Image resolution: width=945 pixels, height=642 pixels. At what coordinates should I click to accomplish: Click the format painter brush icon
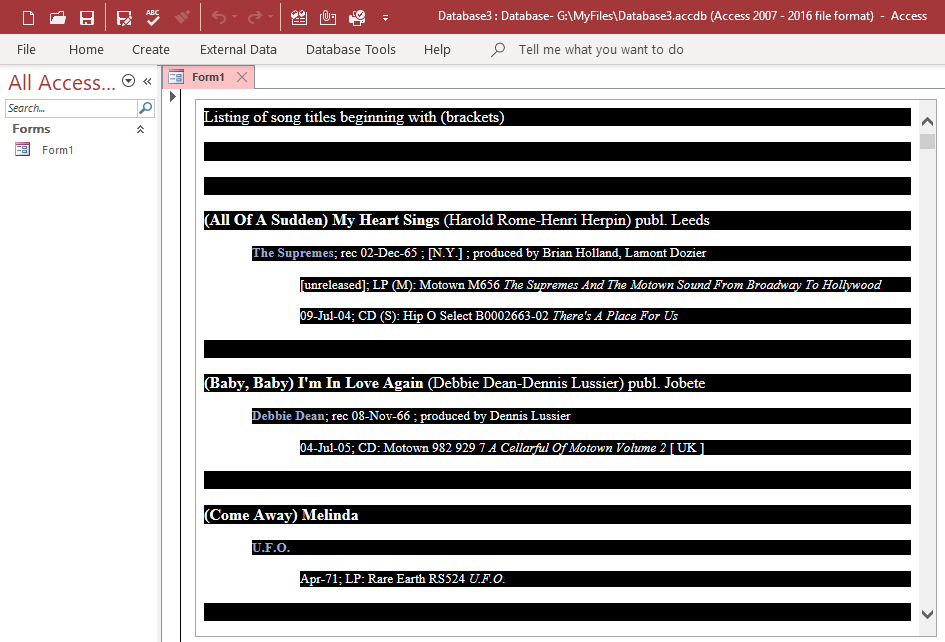click(x=183, y=17)
